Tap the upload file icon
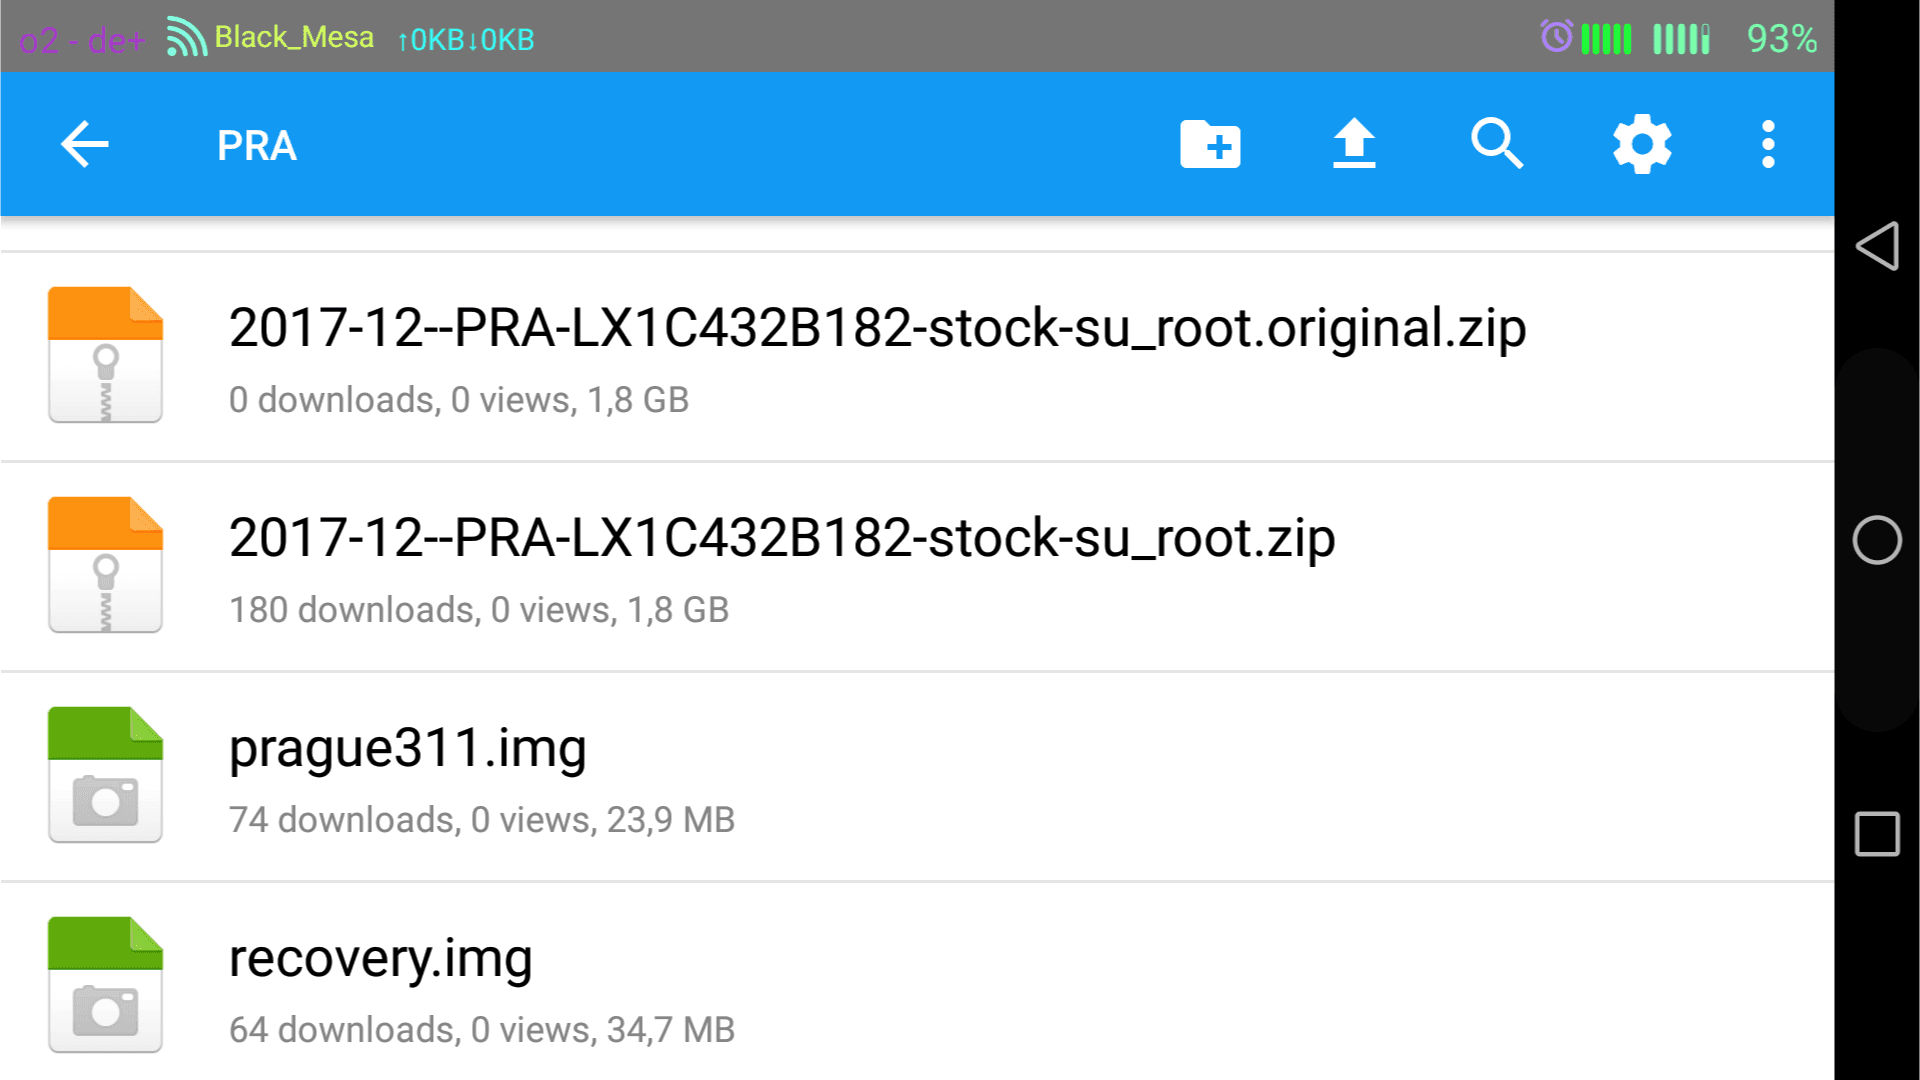This screenshot has width=1920, height=1080. (1354, 144)
